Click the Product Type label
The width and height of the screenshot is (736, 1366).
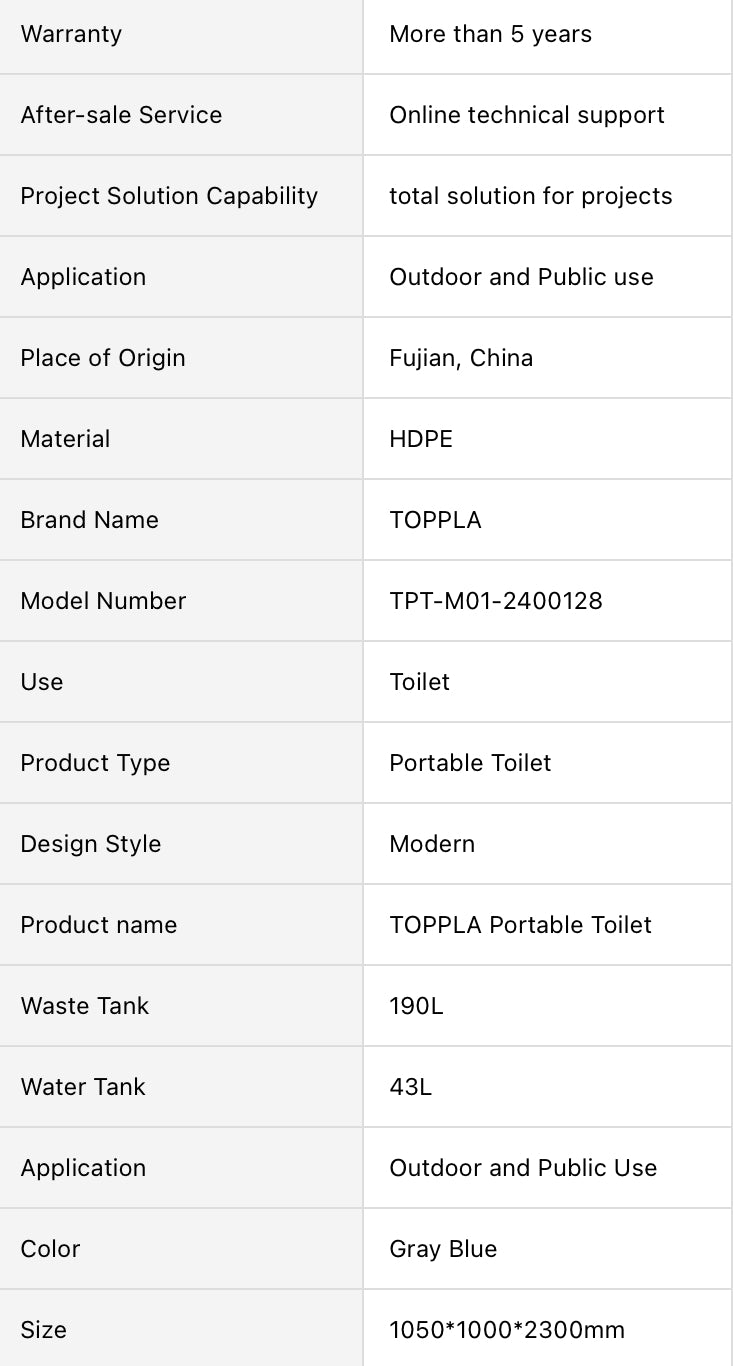pyautogui.click(x=95, y=763)
